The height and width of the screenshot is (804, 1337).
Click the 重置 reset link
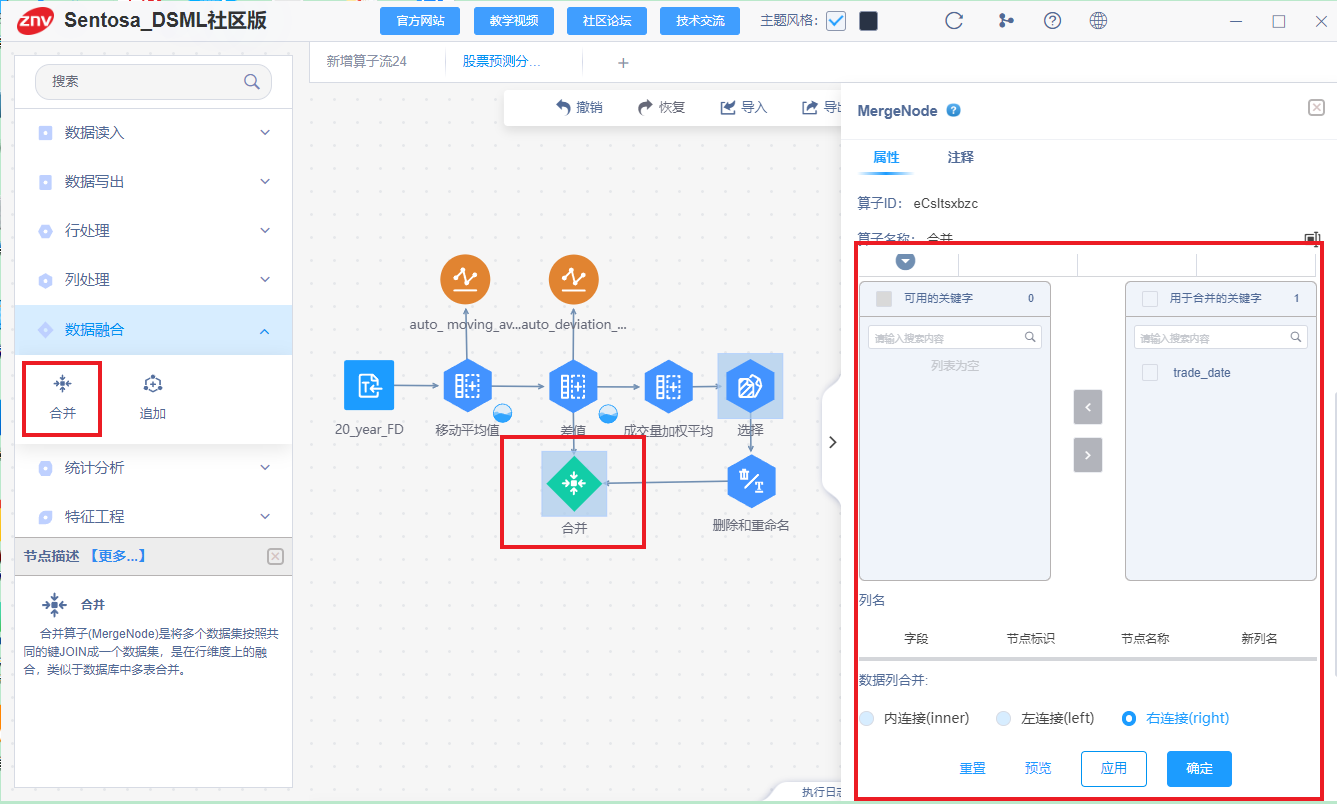(972, 768)
